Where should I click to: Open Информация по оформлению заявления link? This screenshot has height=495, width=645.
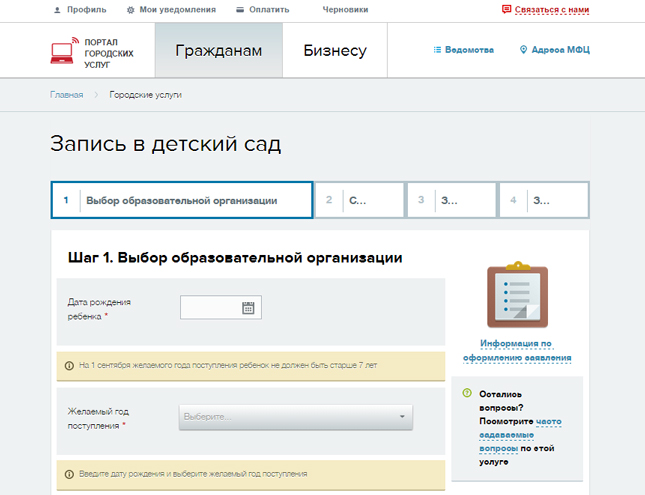(516, 350)
